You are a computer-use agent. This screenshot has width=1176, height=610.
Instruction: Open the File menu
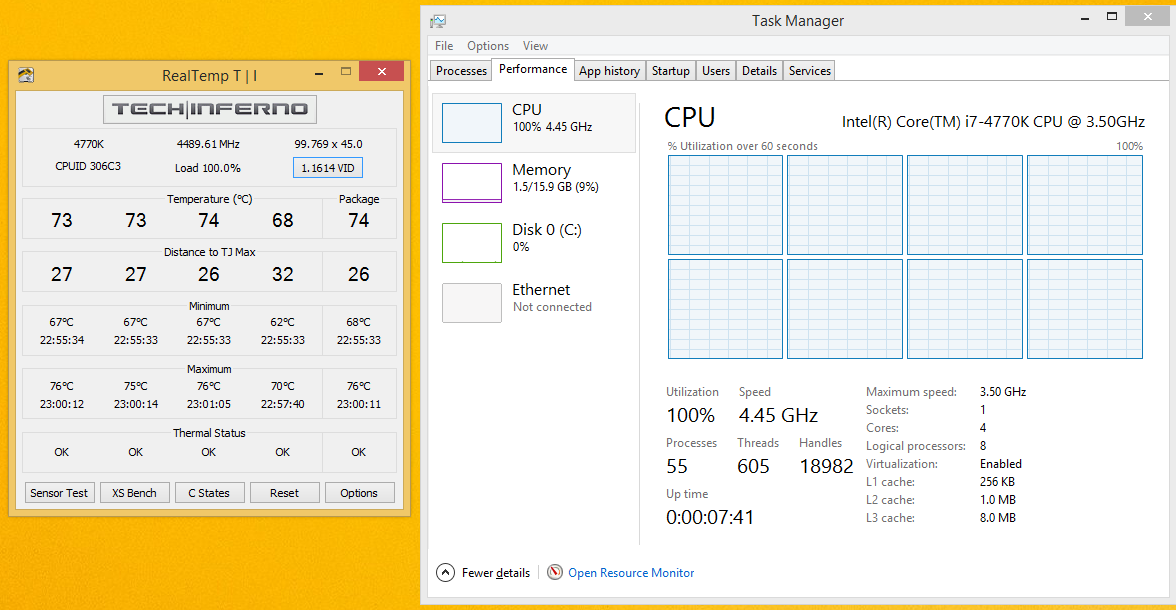click(444, 46)
